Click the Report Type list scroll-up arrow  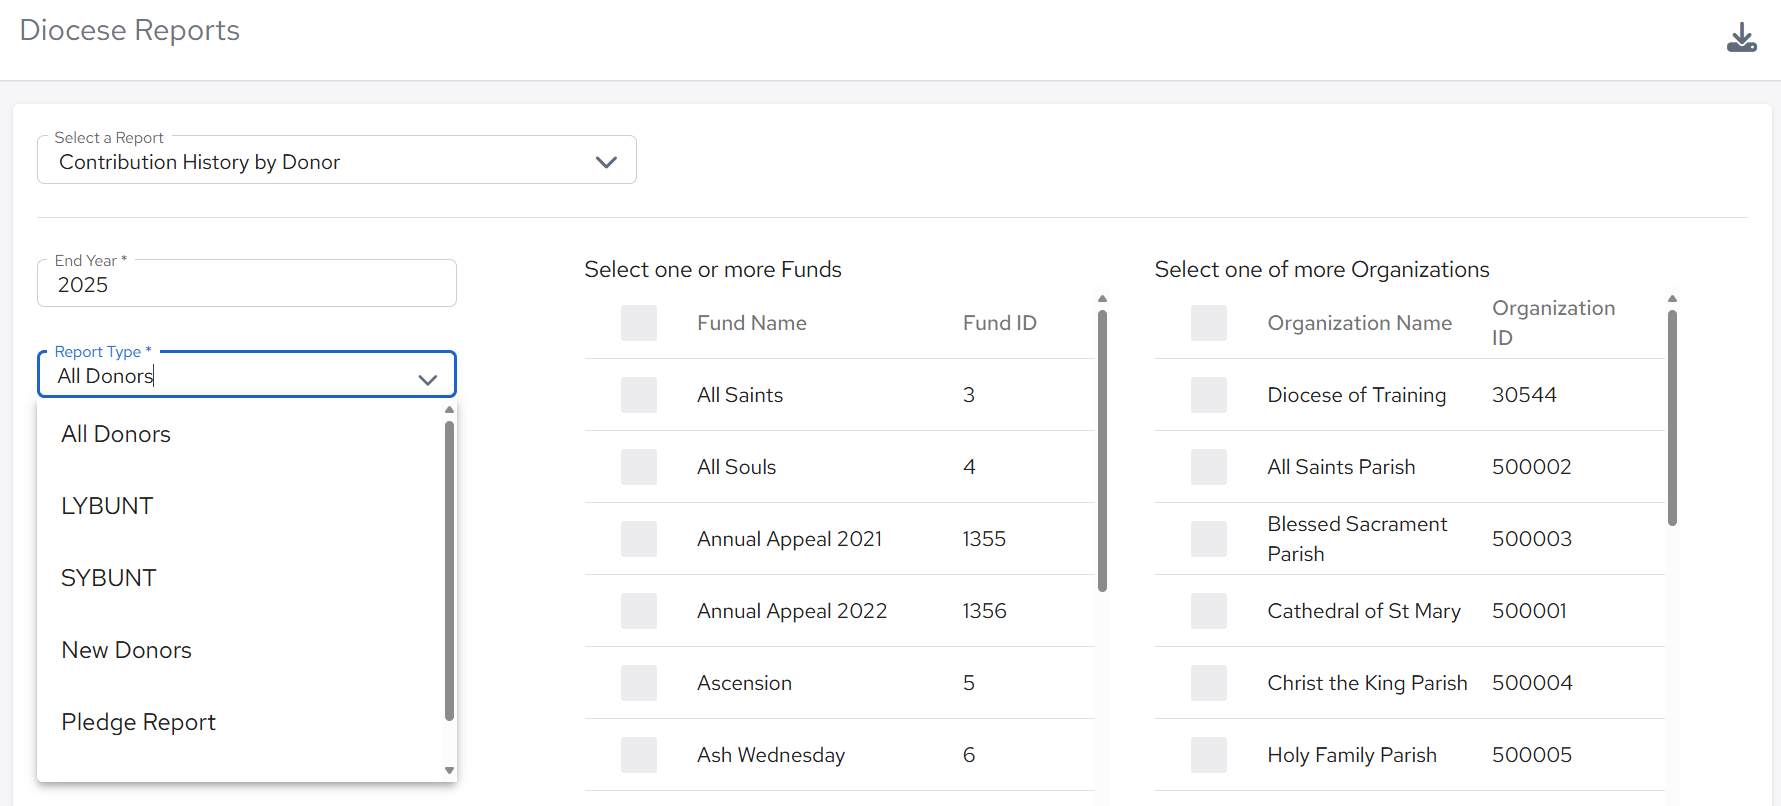coord(449,409)
